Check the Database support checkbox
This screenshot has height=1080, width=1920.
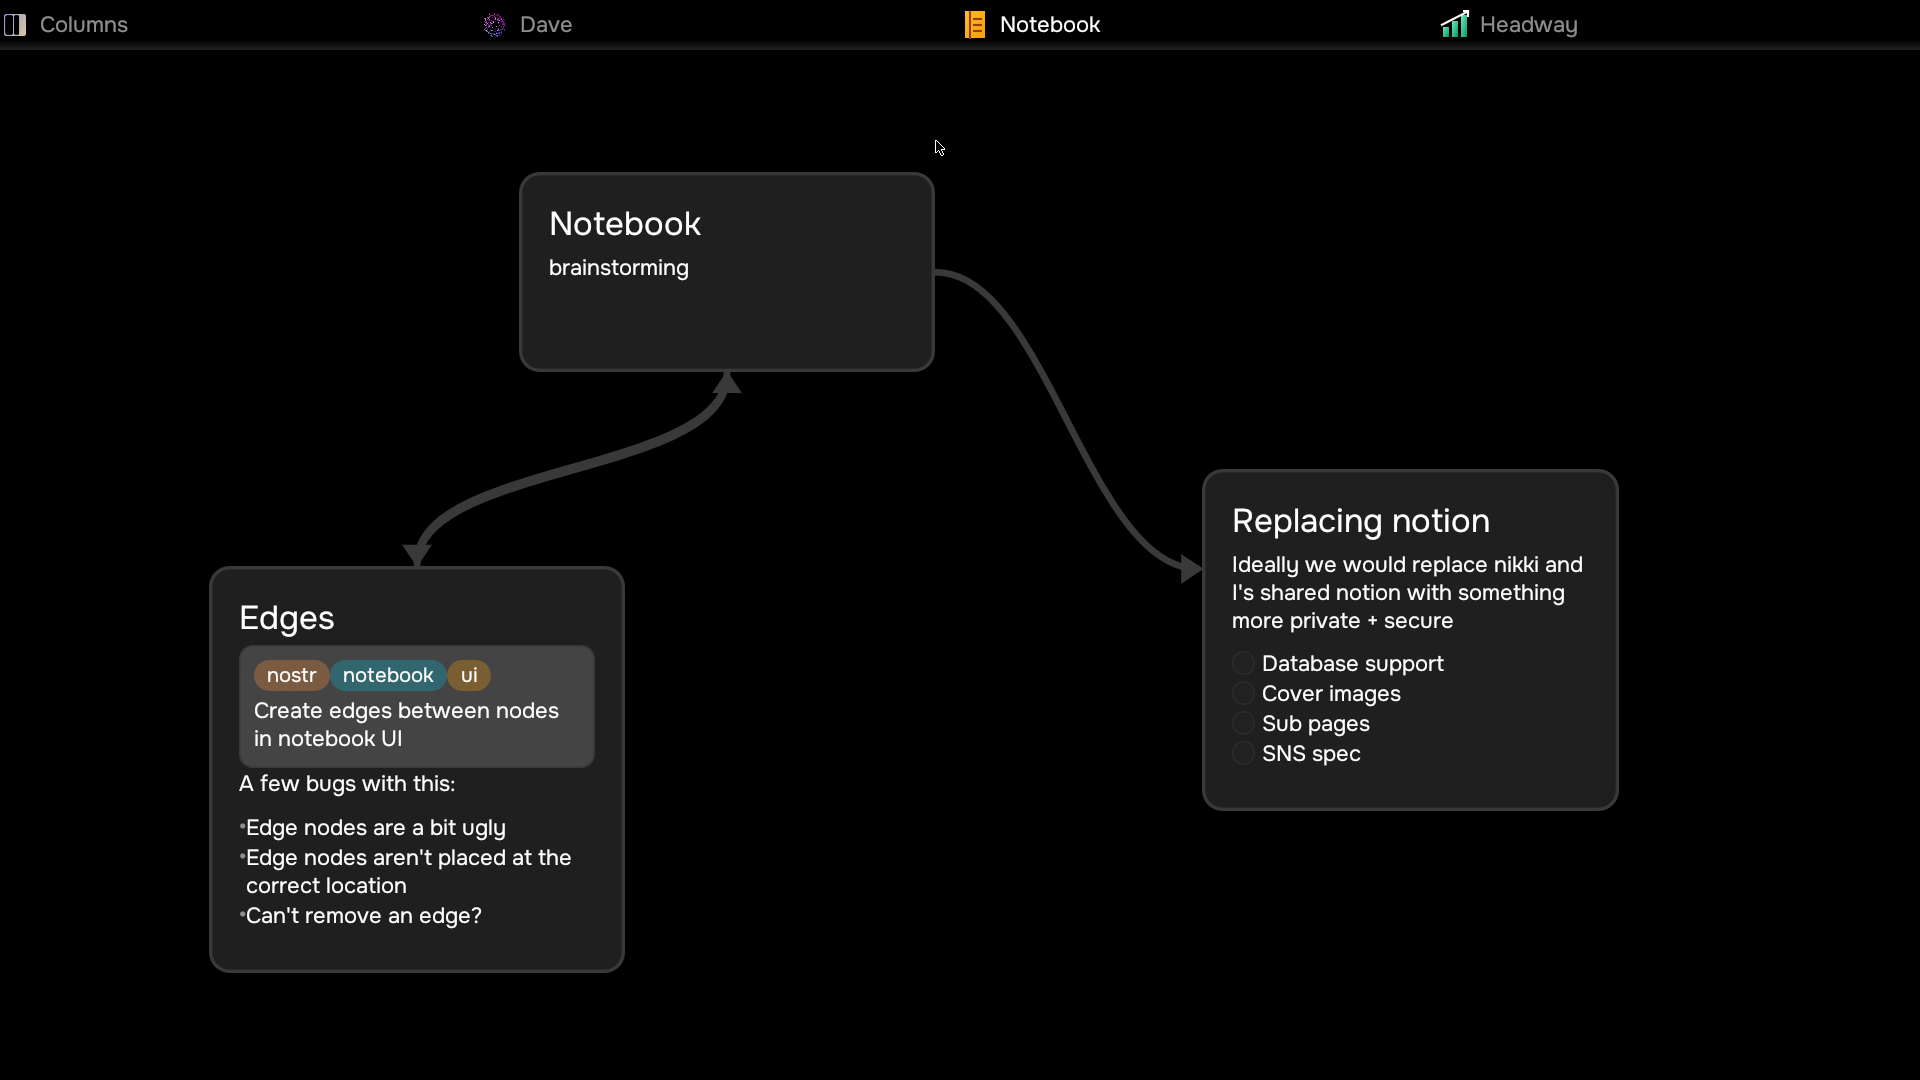pos(1243,663)
